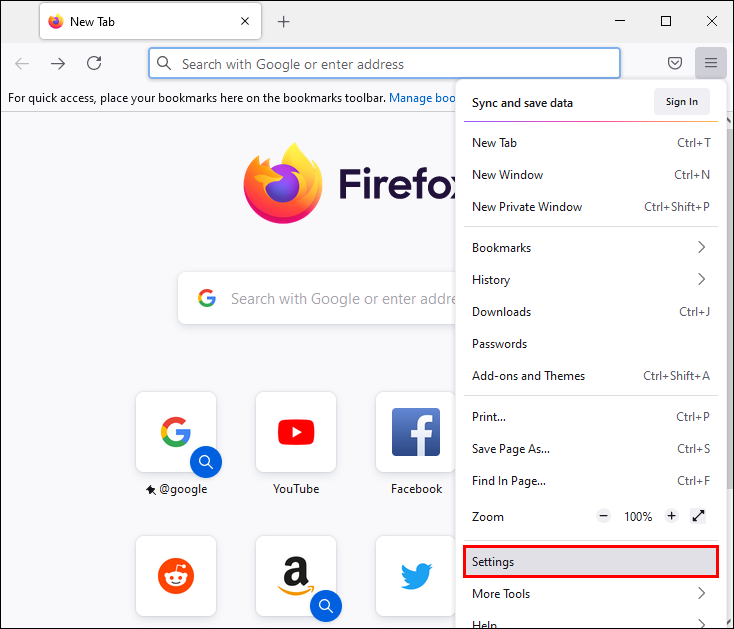Viewport: 734px width, 629px height.
Task: Reset zoom by clicking 100%
Action: coord(638,517)
